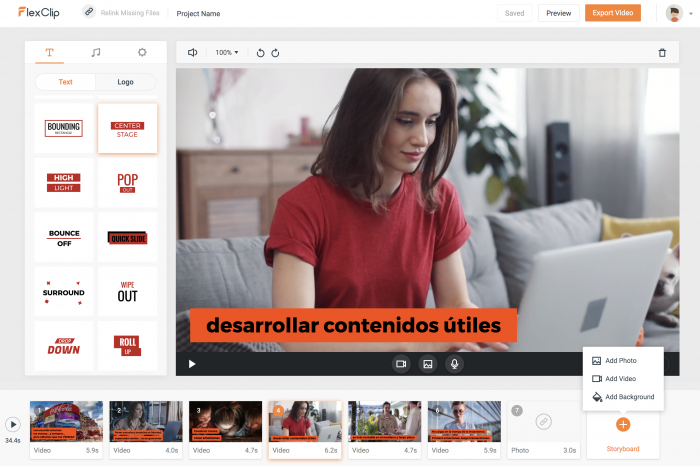Viewport: 700px width, 466px height.
Task: Click the redo arrow icon
Action: pyautogui.click(x=275, y=53)
